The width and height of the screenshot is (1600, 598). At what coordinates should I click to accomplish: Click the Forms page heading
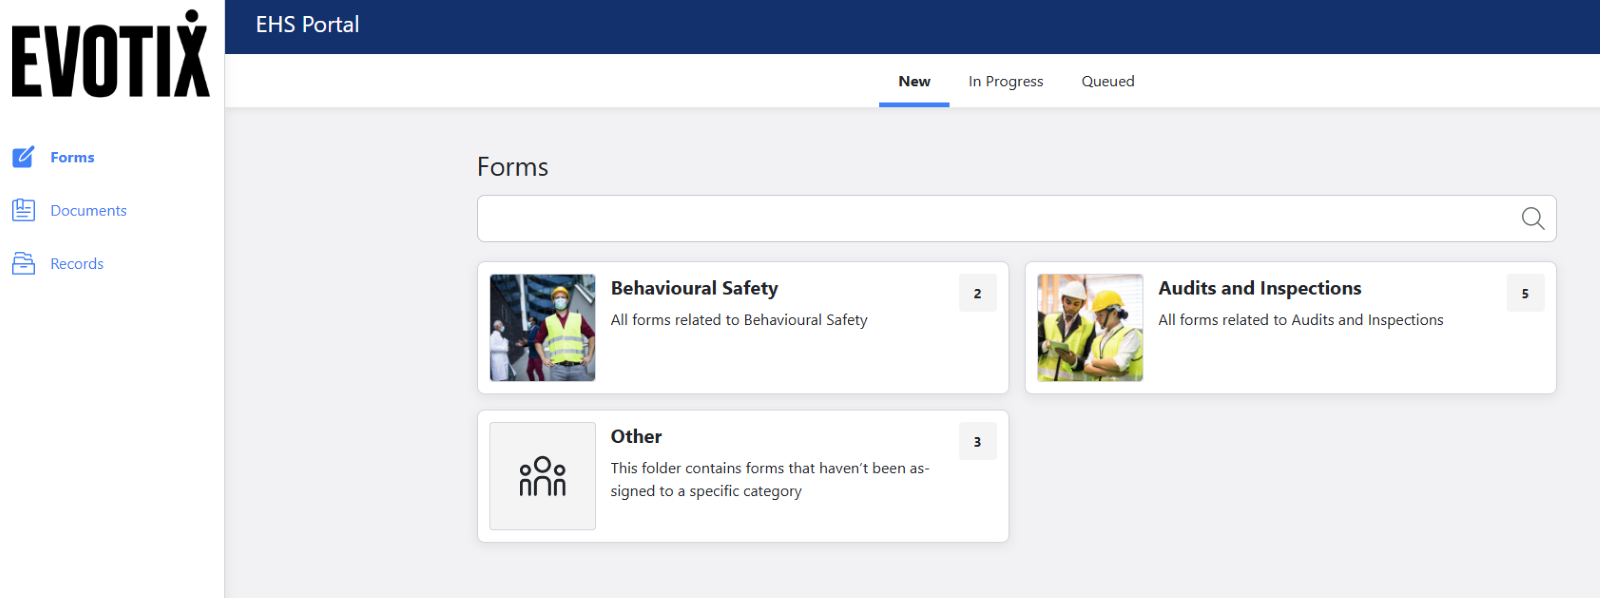coord(512,166)
